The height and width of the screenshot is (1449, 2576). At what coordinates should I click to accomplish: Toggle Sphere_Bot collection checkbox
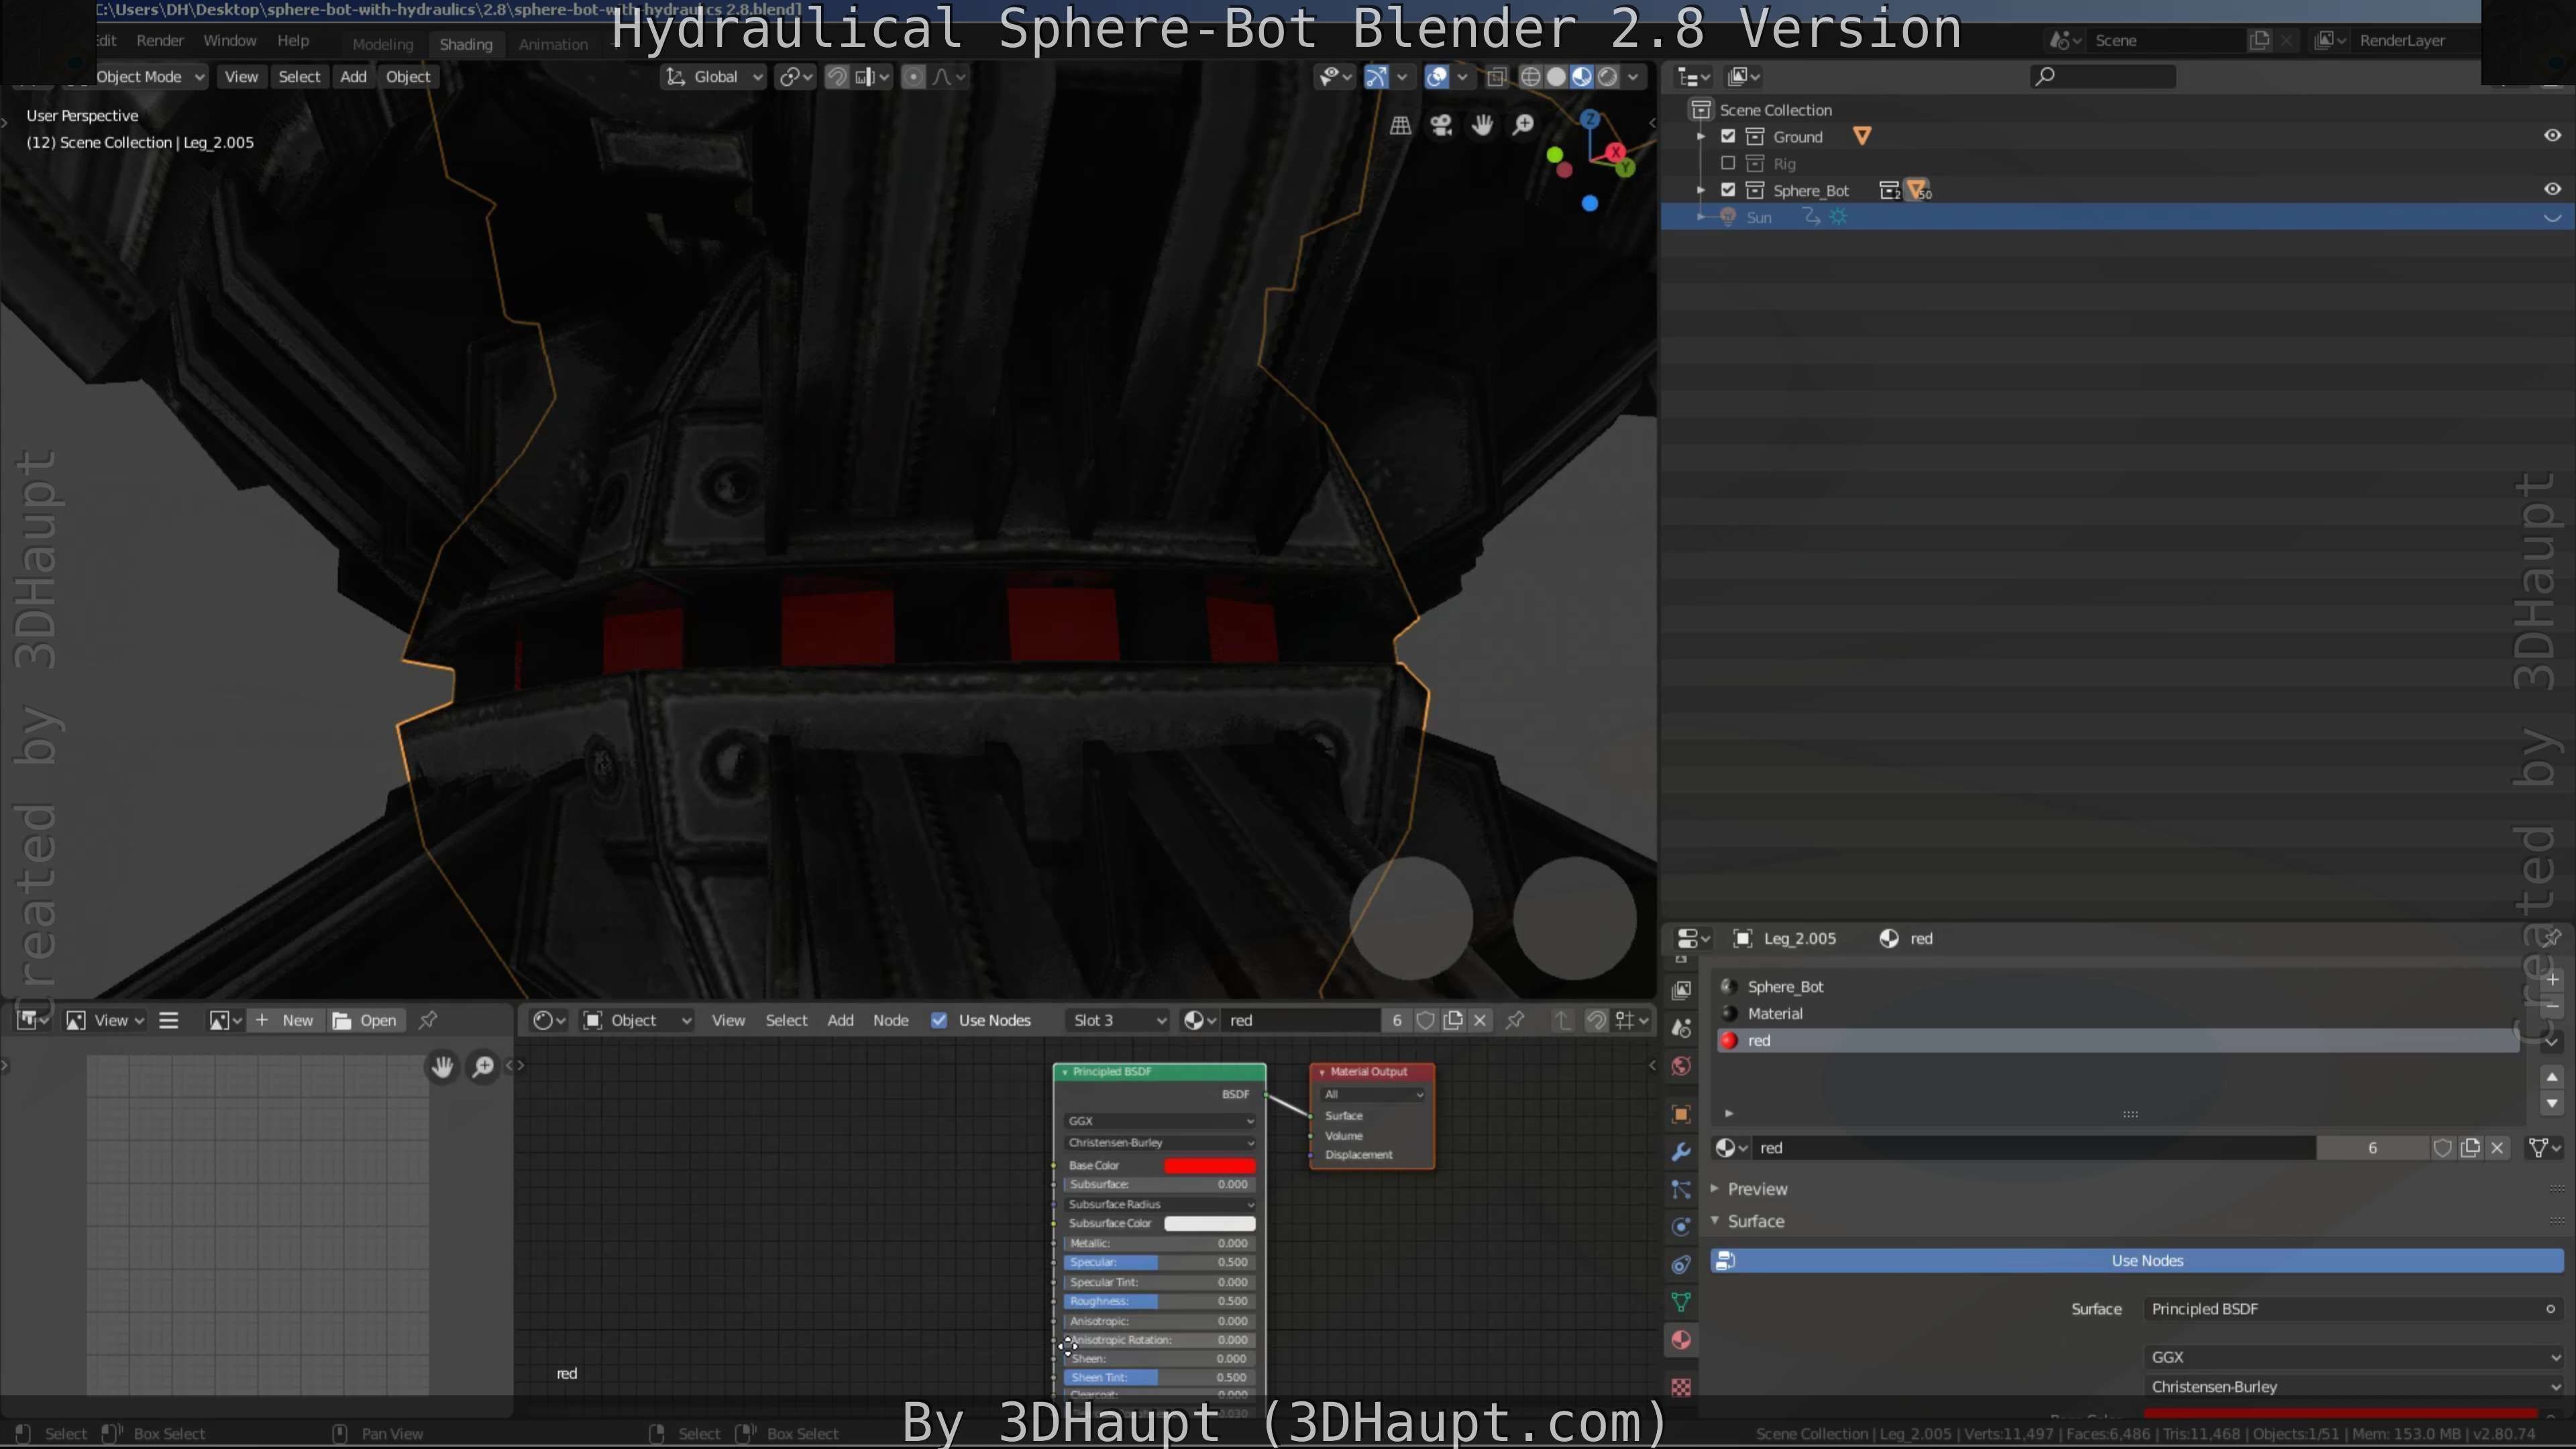(x=1728, y=190)
